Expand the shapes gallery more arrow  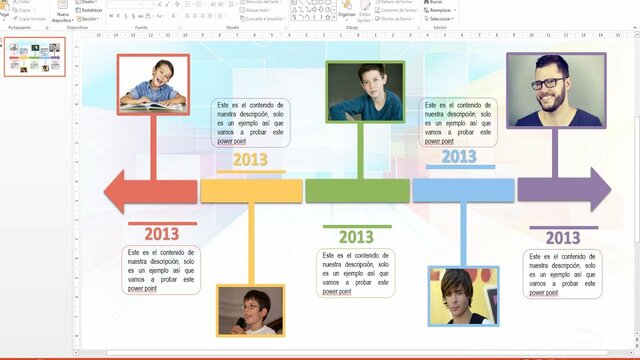334,18
